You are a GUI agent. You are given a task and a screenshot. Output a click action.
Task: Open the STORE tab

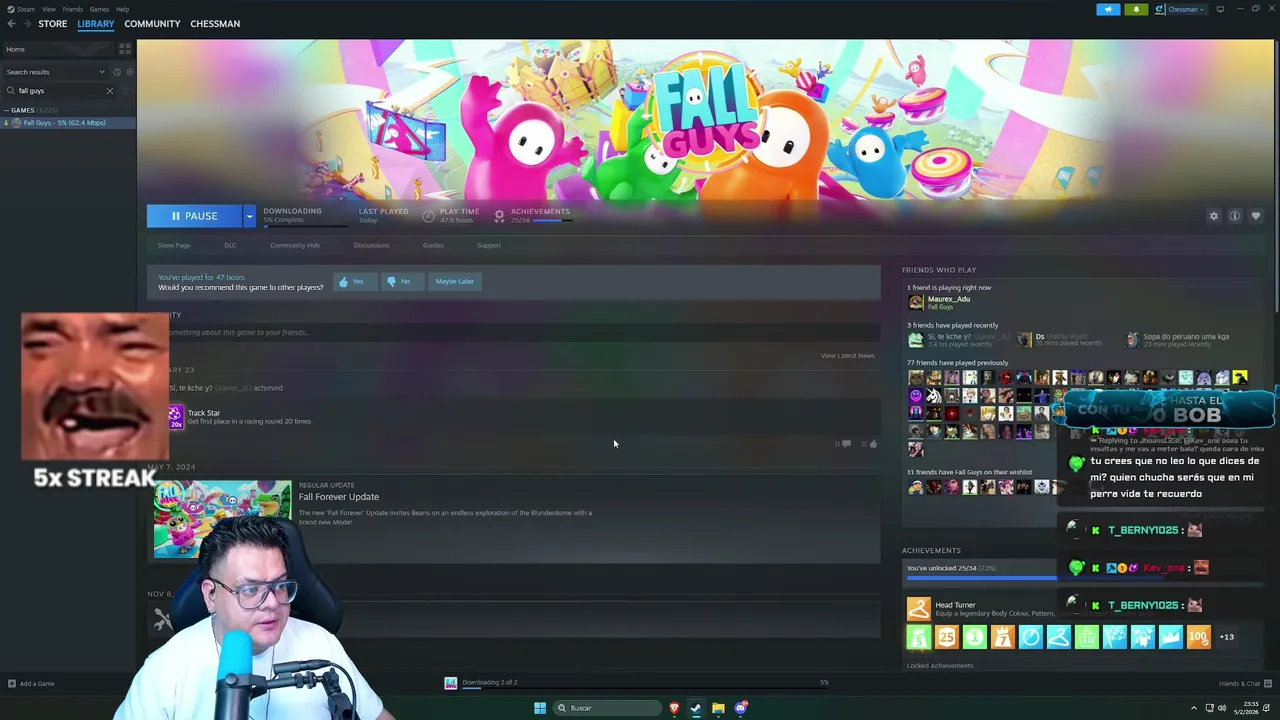click(53, 24)
